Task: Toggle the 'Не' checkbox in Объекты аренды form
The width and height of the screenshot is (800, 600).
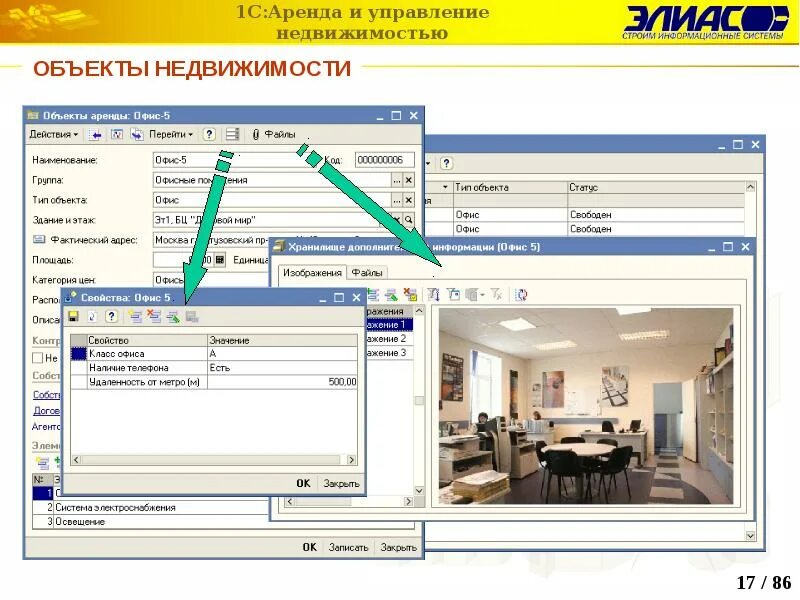Action: tap(37, 358)
